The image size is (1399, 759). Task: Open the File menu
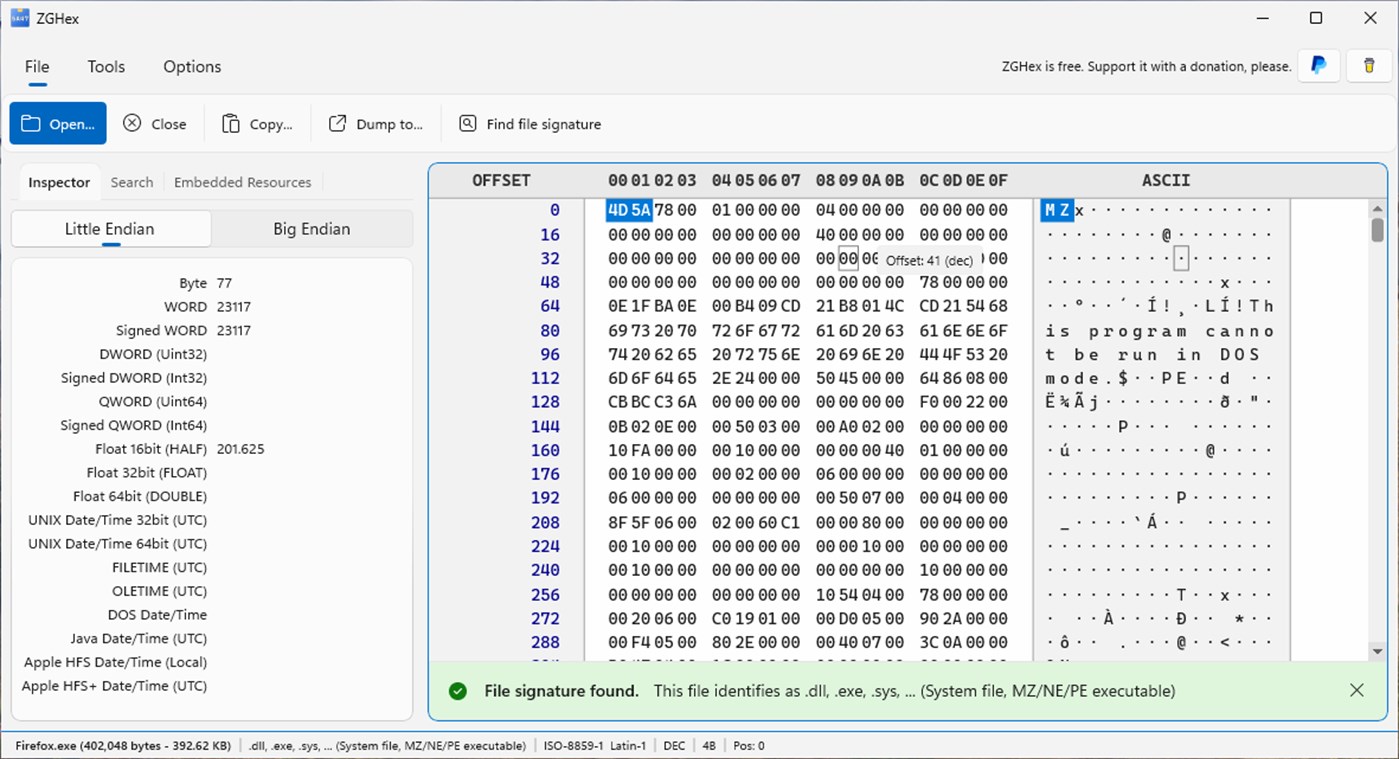click(x=37, y=67)
